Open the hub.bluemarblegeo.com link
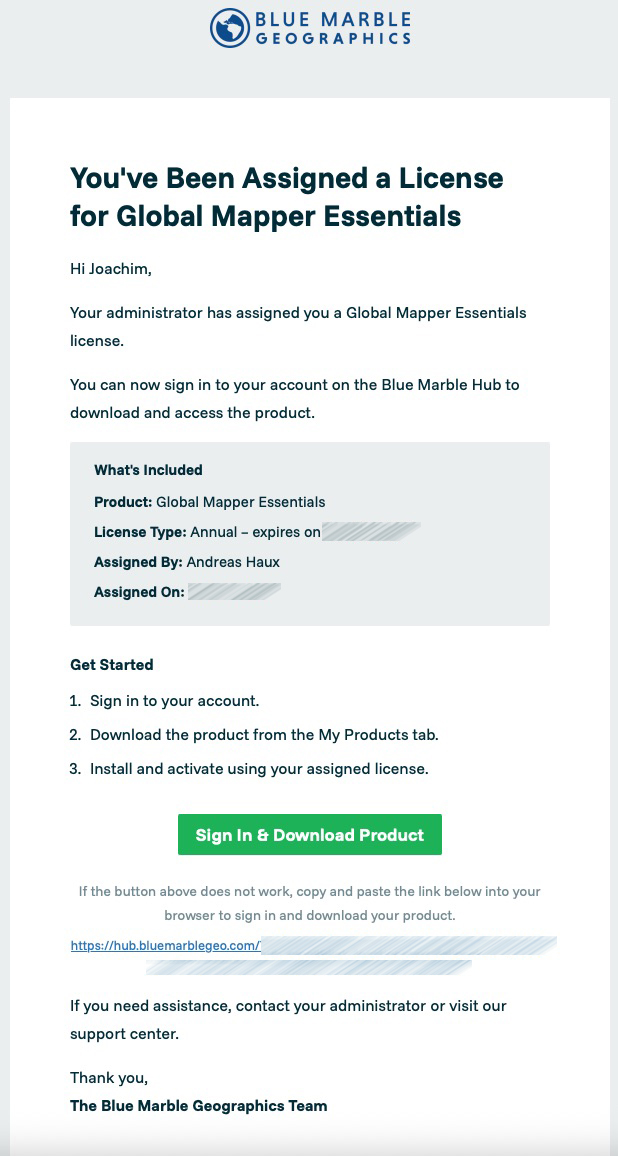Image resolution: width=618 pixels, height=1156 pixels. pyautogui.click(x=166, y=945)
